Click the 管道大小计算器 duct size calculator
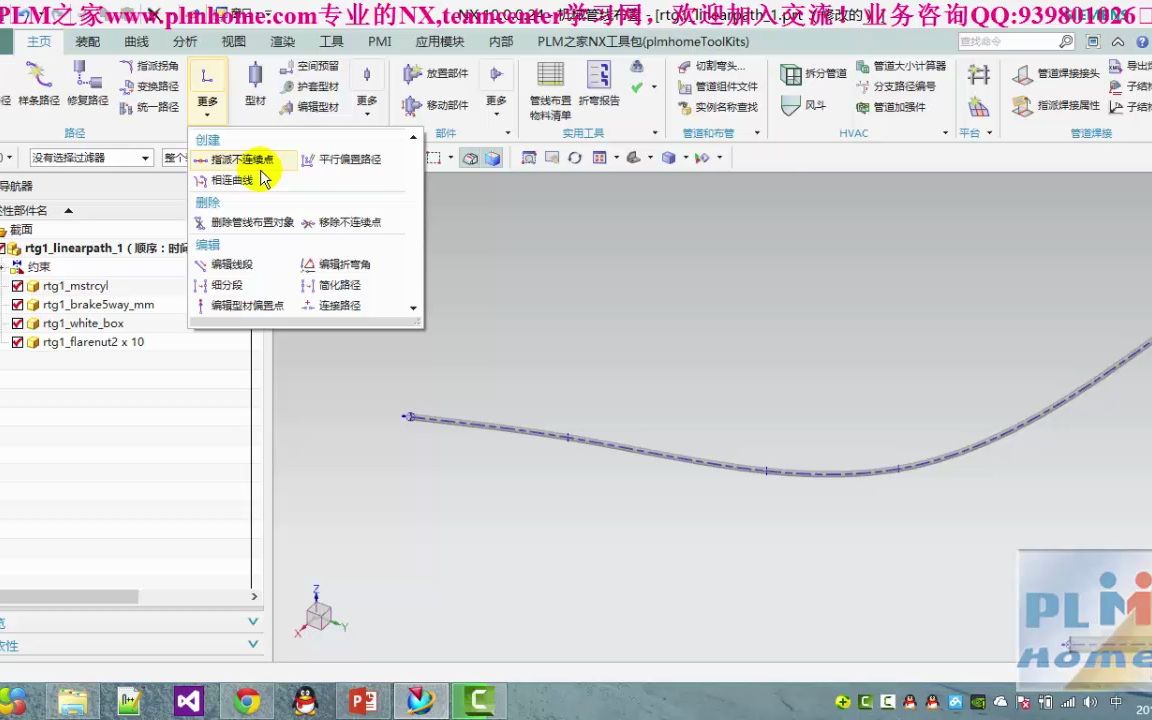 click(x=901, y=66)
